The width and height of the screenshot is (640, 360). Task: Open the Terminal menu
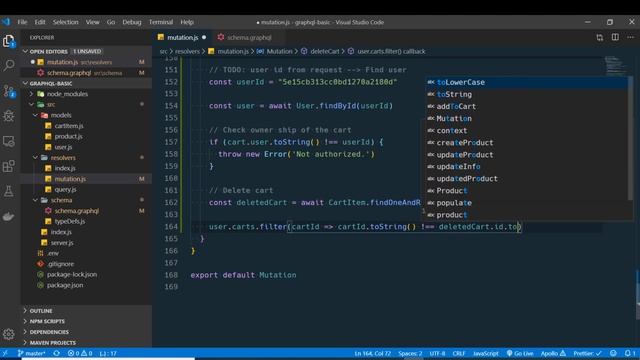point(161,22)
